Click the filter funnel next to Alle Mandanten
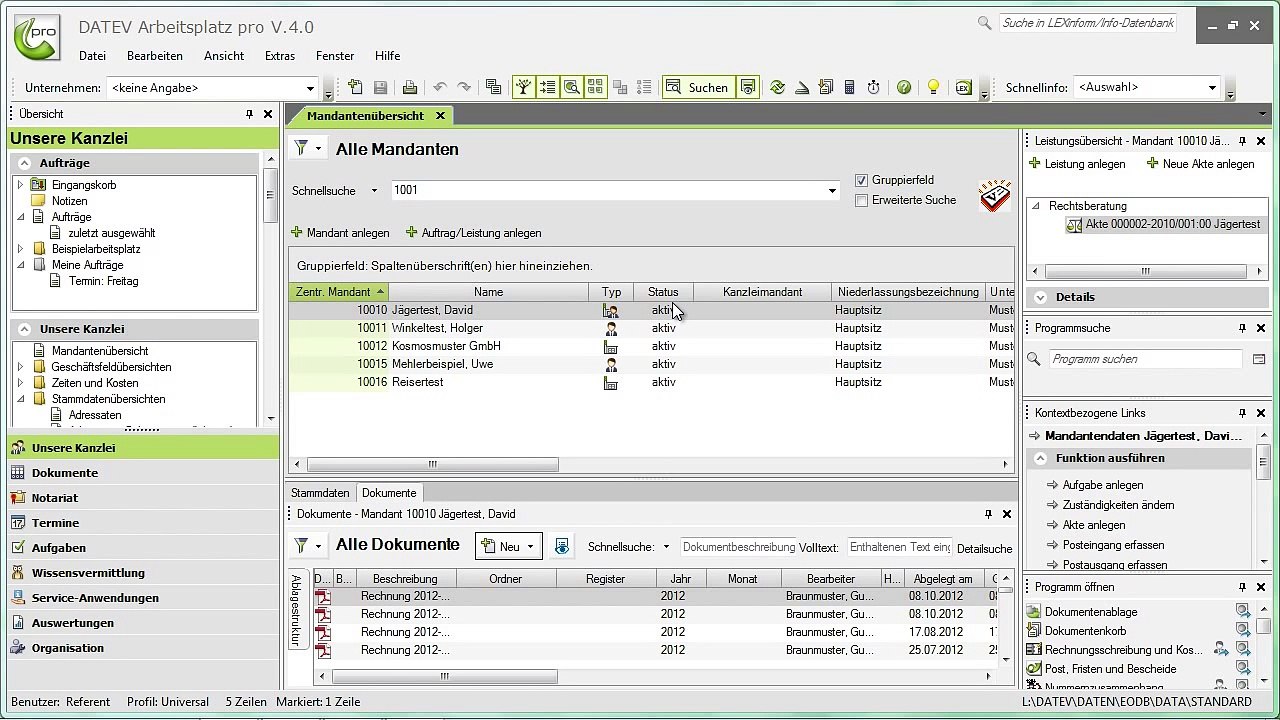 point(301,149)
